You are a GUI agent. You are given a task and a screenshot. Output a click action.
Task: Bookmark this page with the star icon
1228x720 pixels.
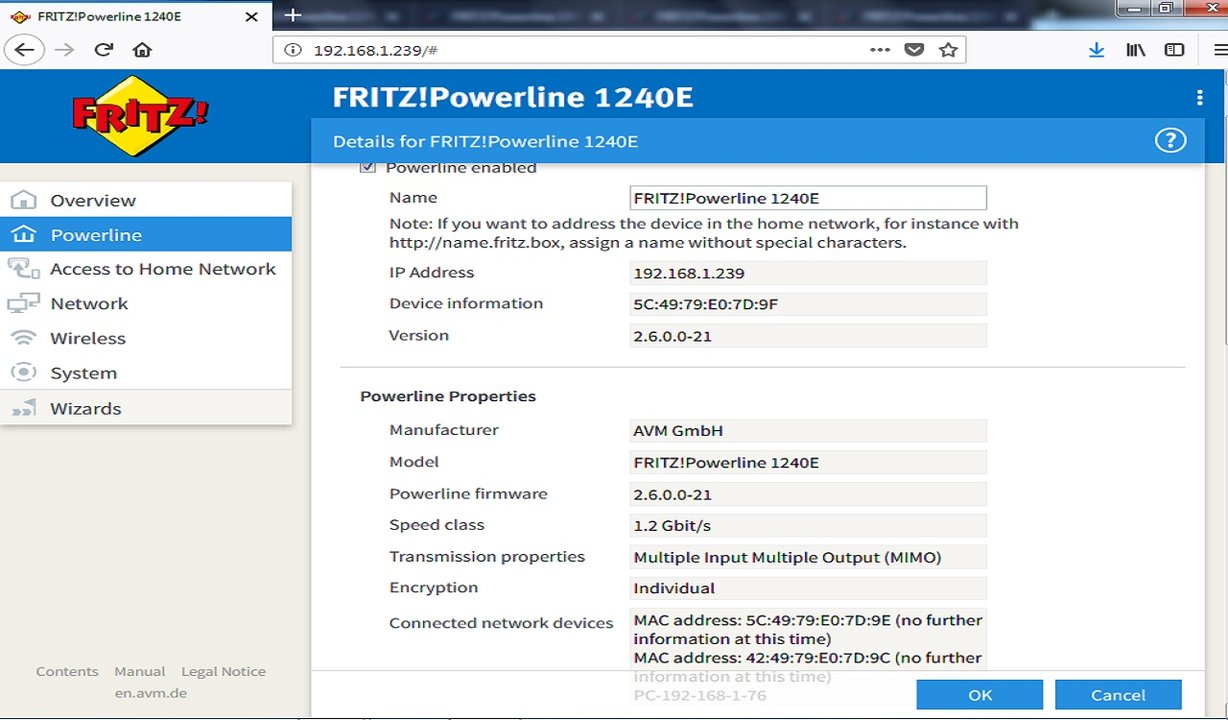pos(948,50)
